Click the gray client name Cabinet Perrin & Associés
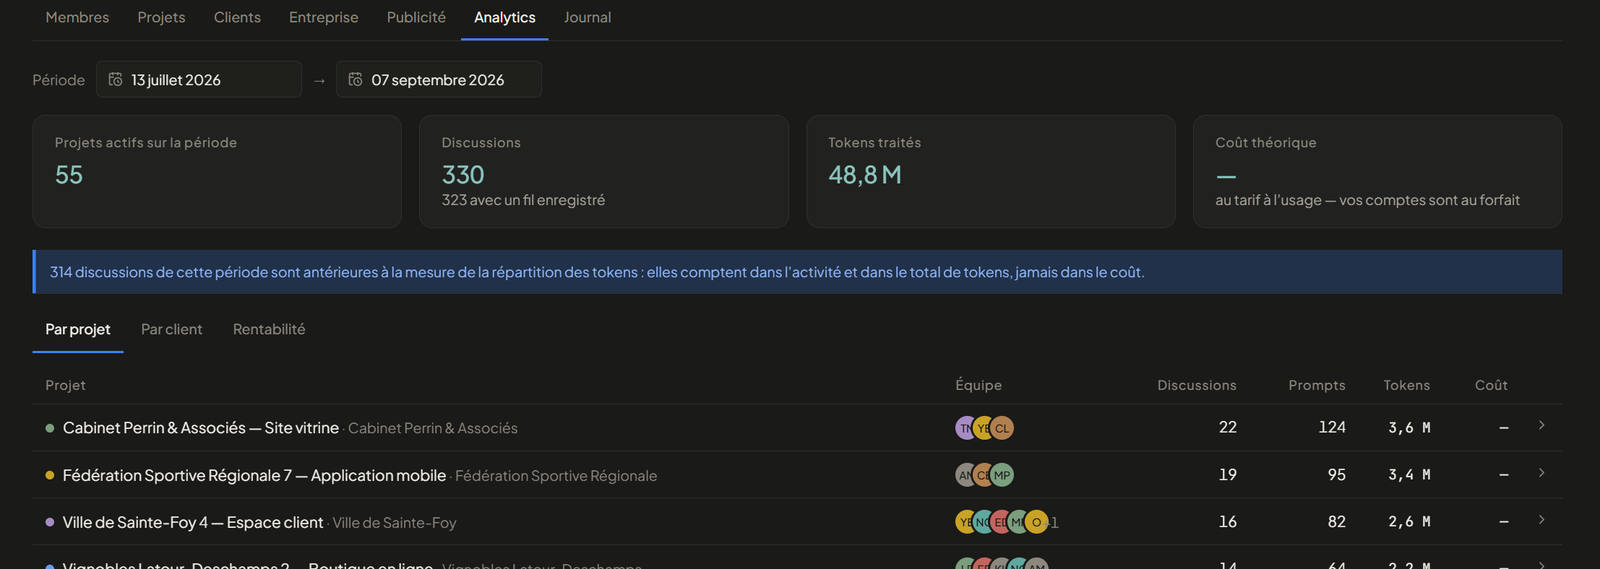1600x569 pixels. click(433, 428)
